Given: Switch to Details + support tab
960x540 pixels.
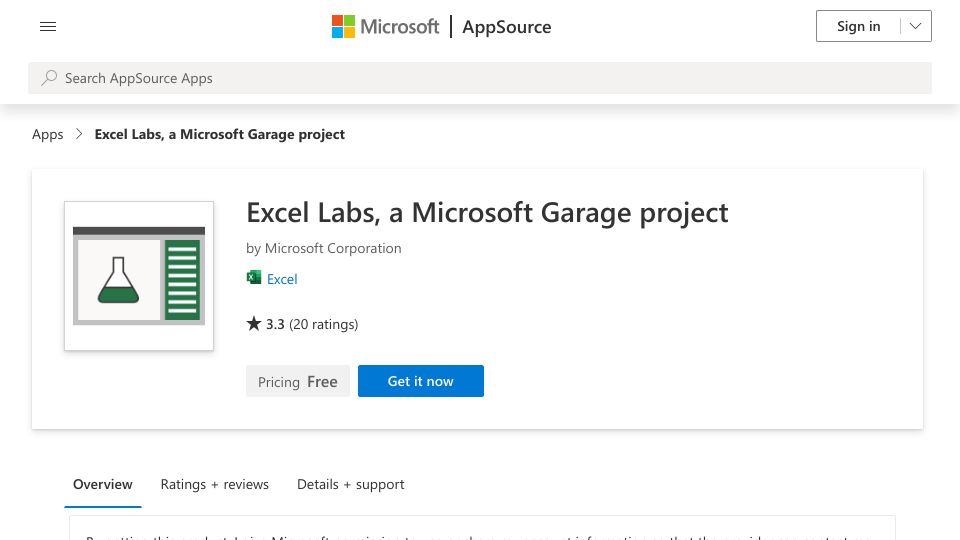Looking at the screenshot, I should (350, 484).
